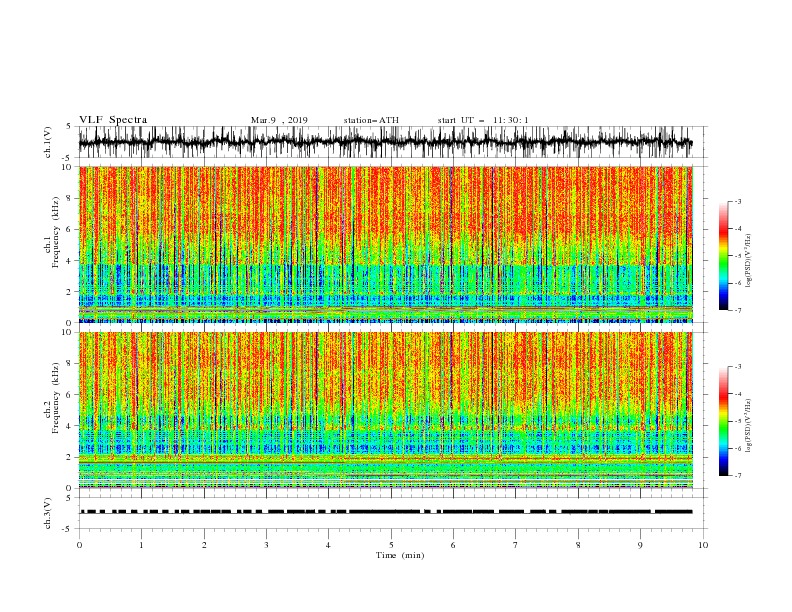
Task: Click the ch.1 voltage waveform trace
Action: (x=385, y=142)
